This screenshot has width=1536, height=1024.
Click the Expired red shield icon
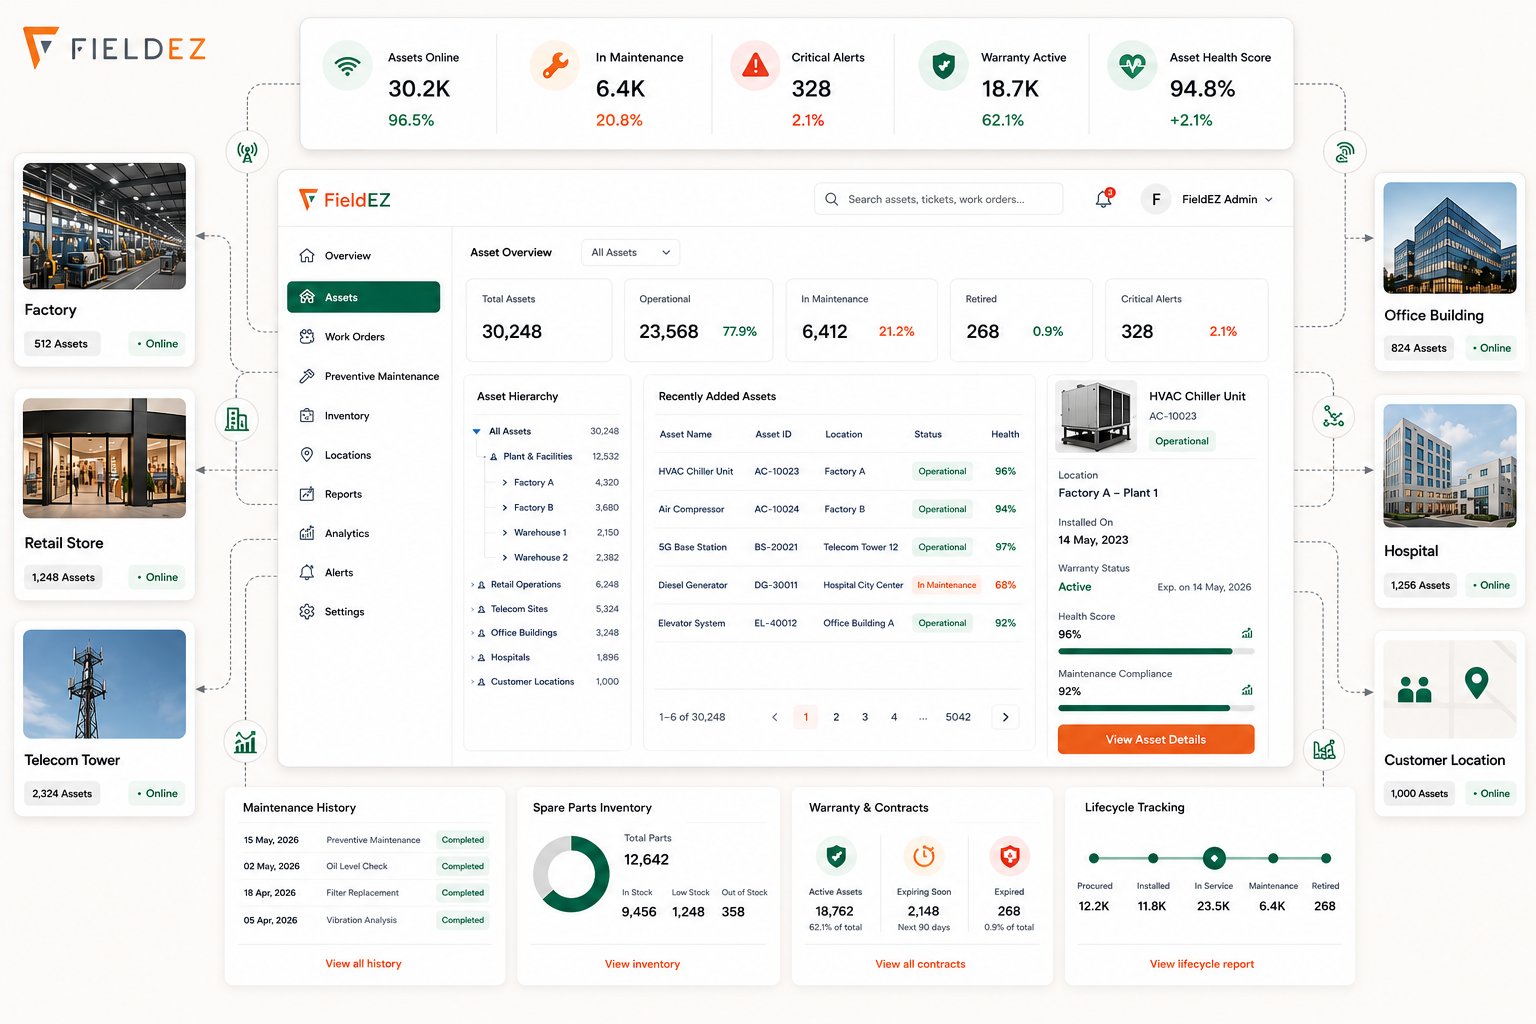1009,856
